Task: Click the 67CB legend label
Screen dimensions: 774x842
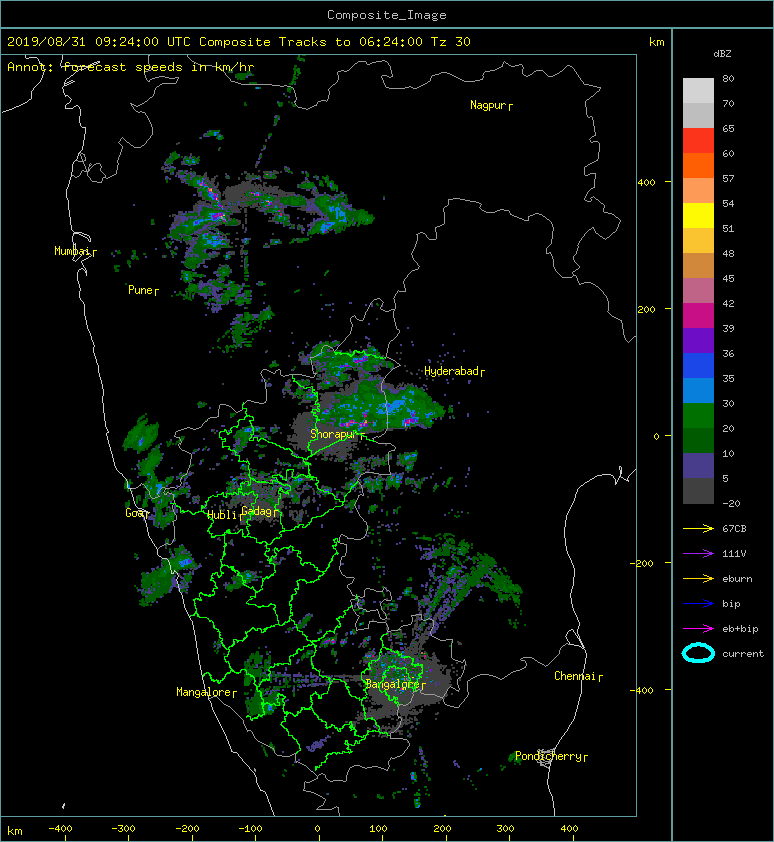Action: (x=734, y=529)
